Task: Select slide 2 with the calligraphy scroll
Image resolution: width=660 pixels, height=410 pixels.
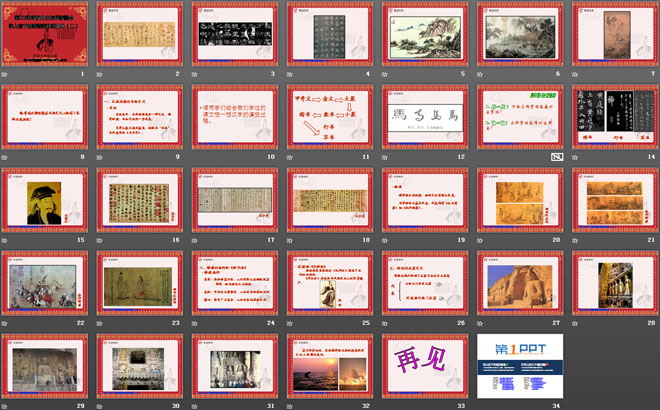Action: coord(140,34)
